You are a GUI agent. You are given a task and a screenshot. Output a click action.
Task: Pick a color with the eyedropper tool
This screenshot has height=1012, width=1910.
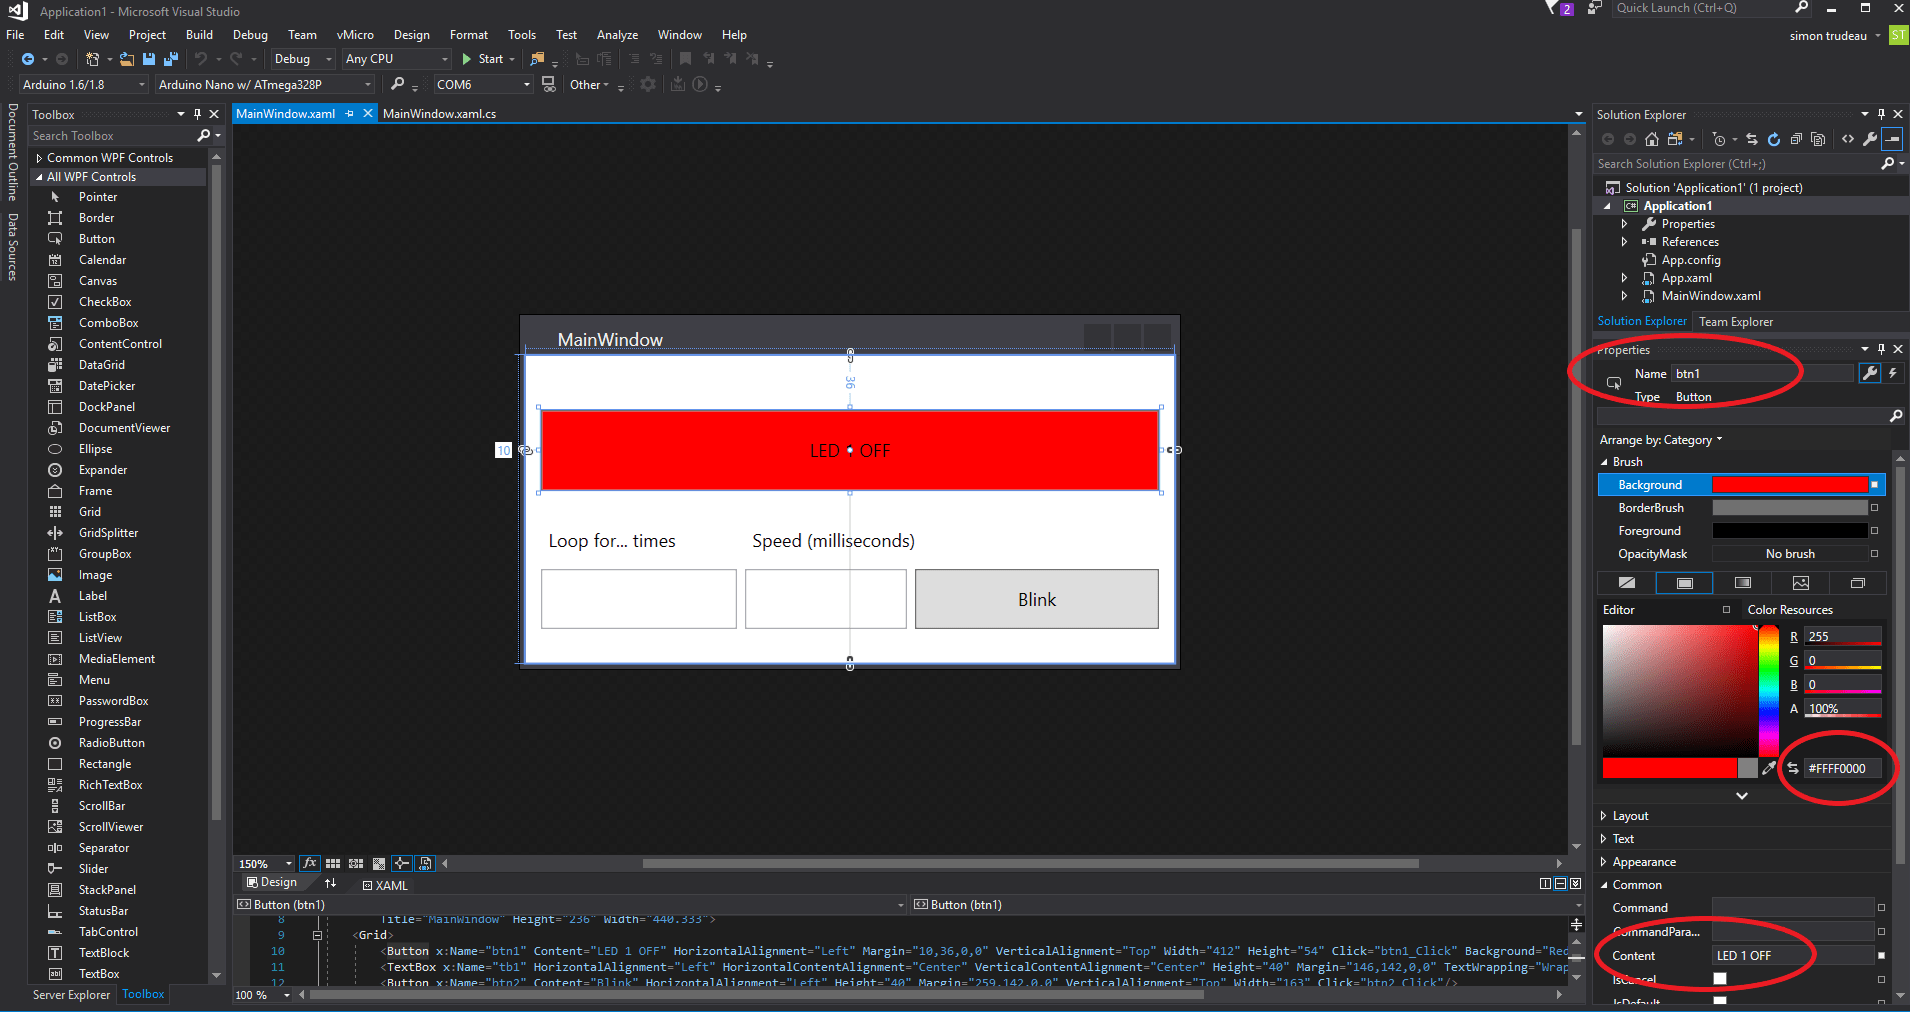pyautogui.click(x=1770, y=768)
